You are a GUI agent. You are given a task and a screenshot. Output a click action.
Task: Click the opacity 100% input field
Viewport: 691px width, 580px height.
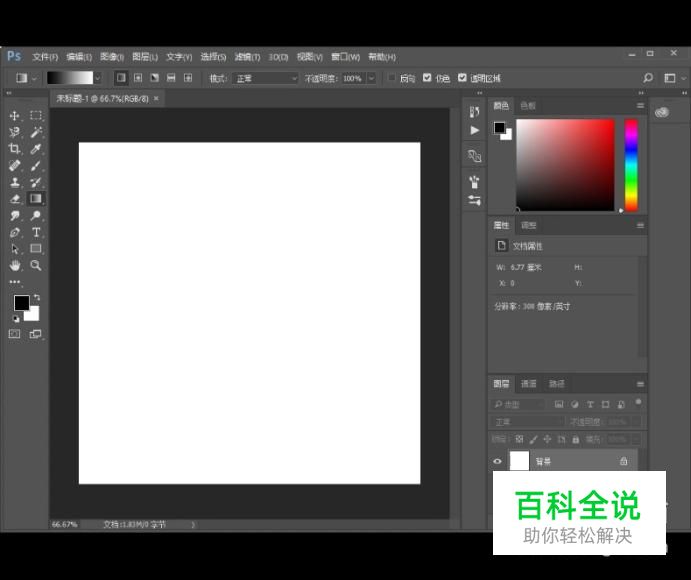(x=353, y=78)
